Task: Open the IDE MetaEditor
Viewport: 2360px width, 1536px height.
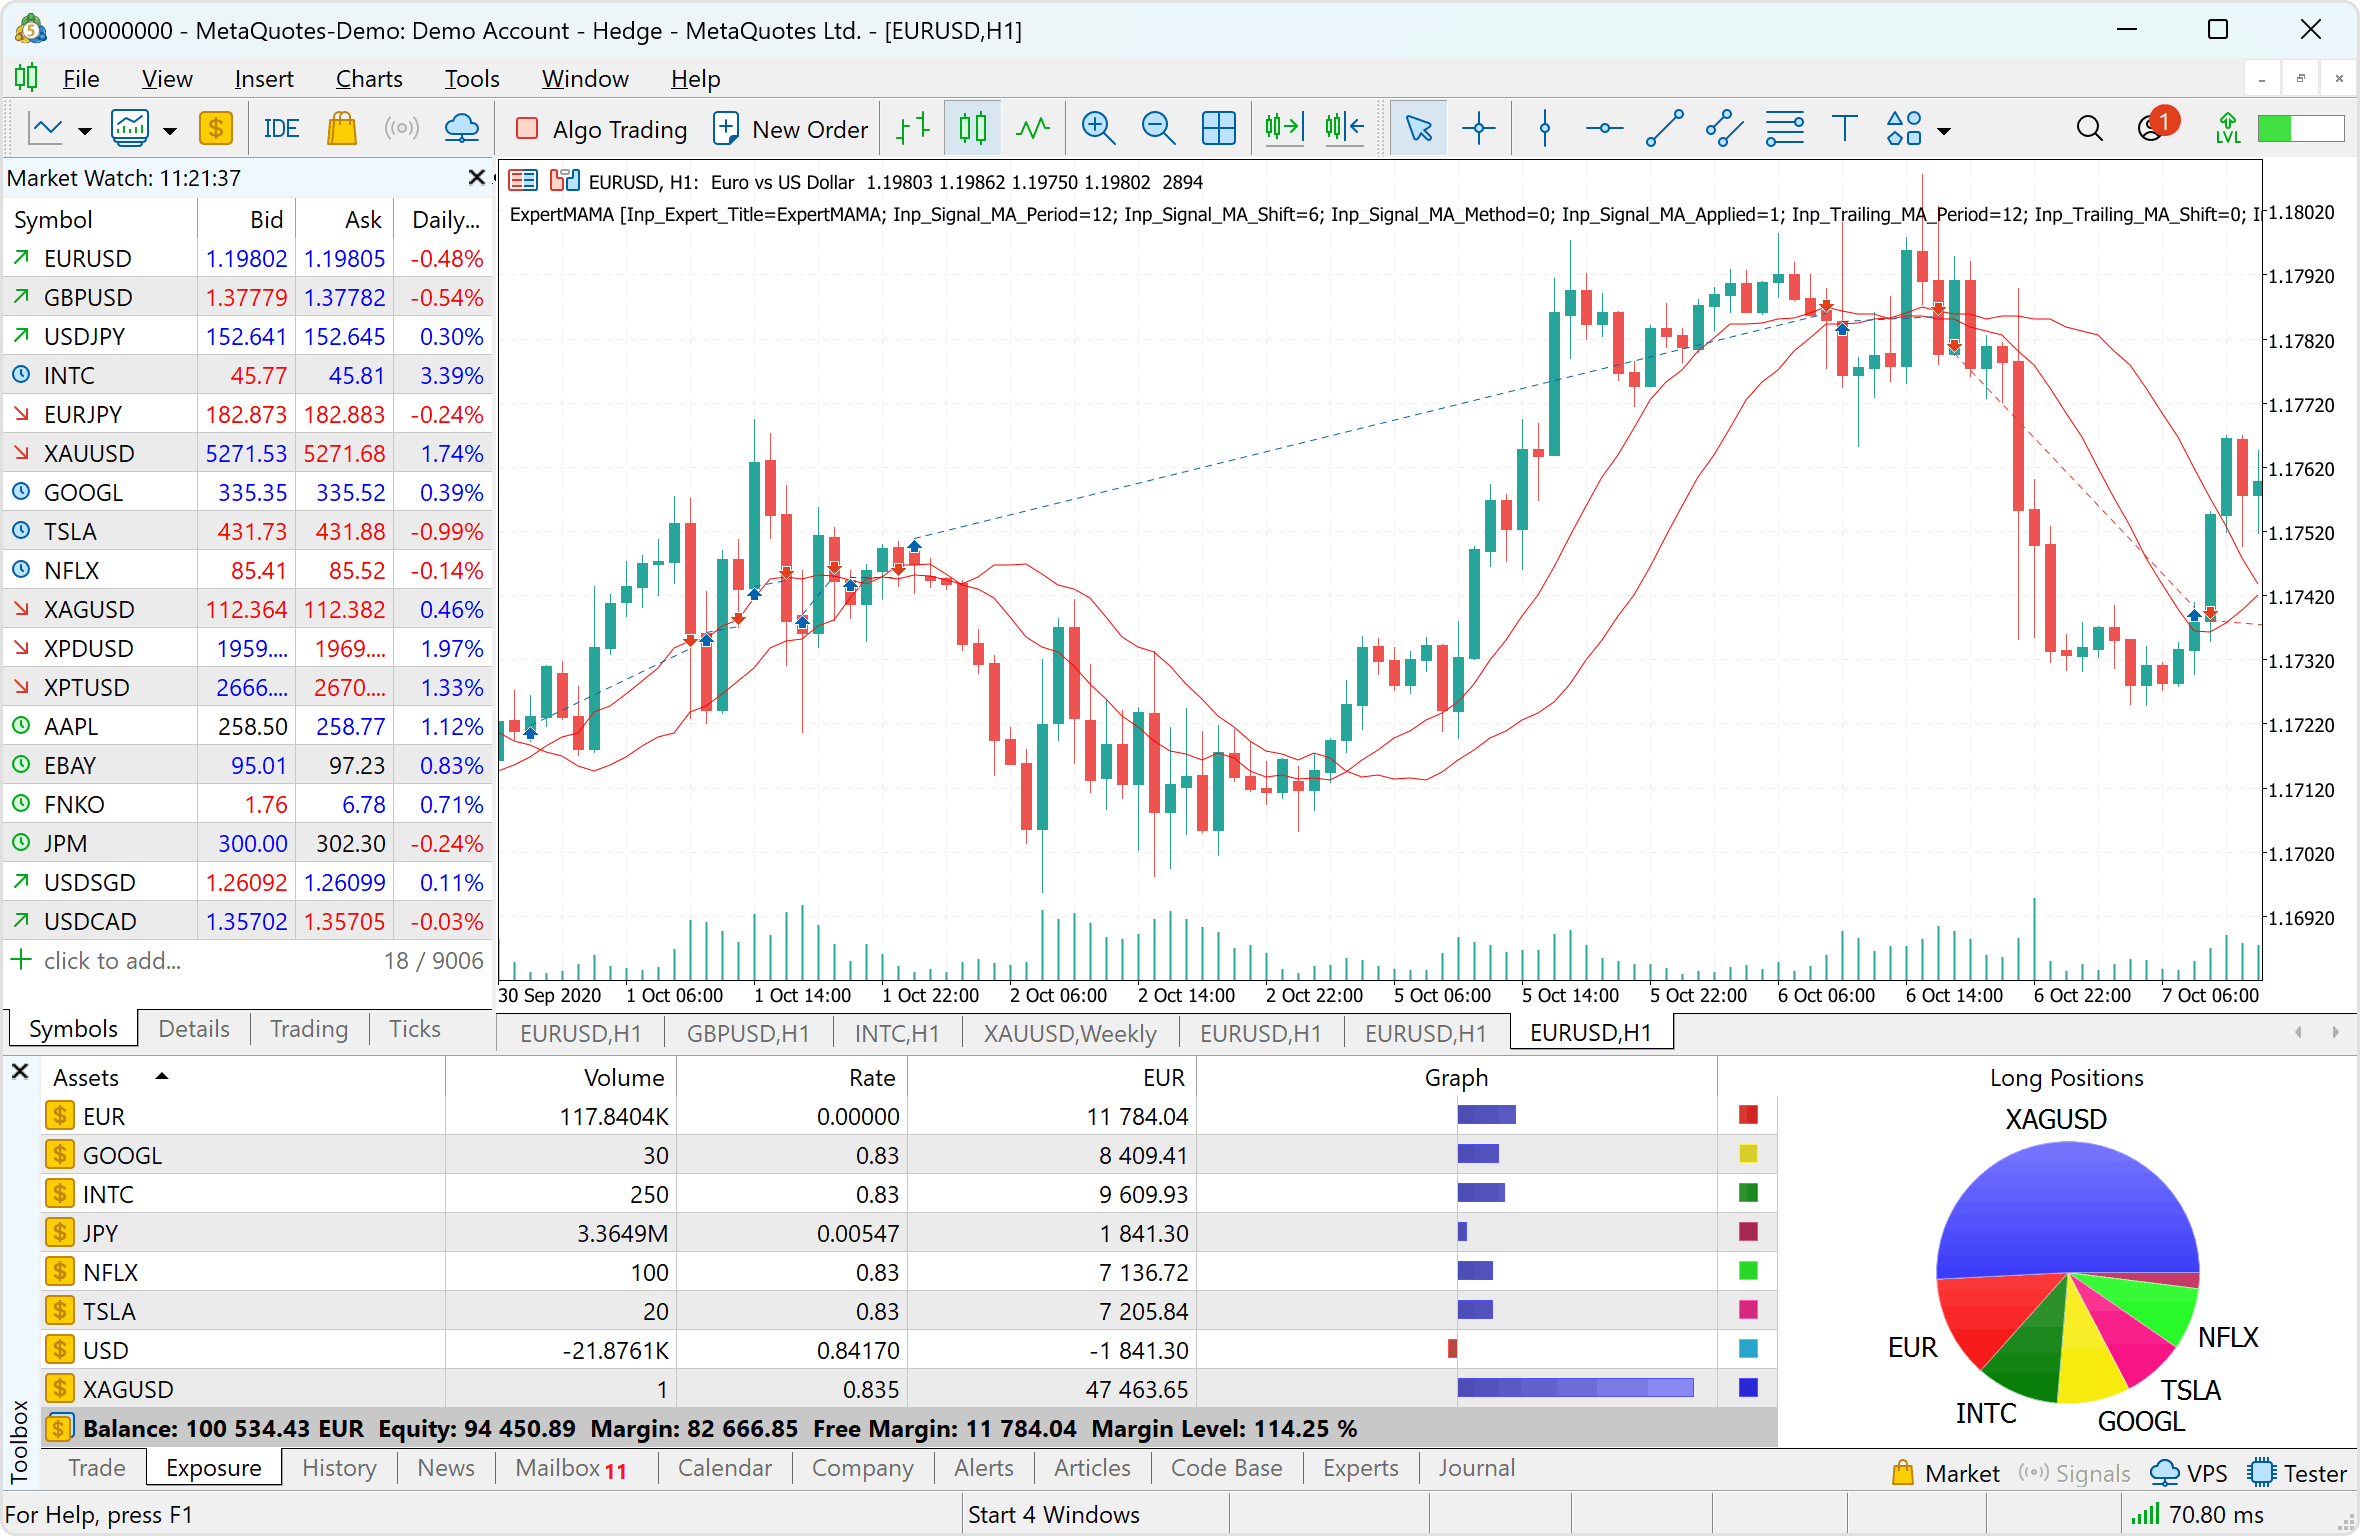Action: click(x=281, y=129)
